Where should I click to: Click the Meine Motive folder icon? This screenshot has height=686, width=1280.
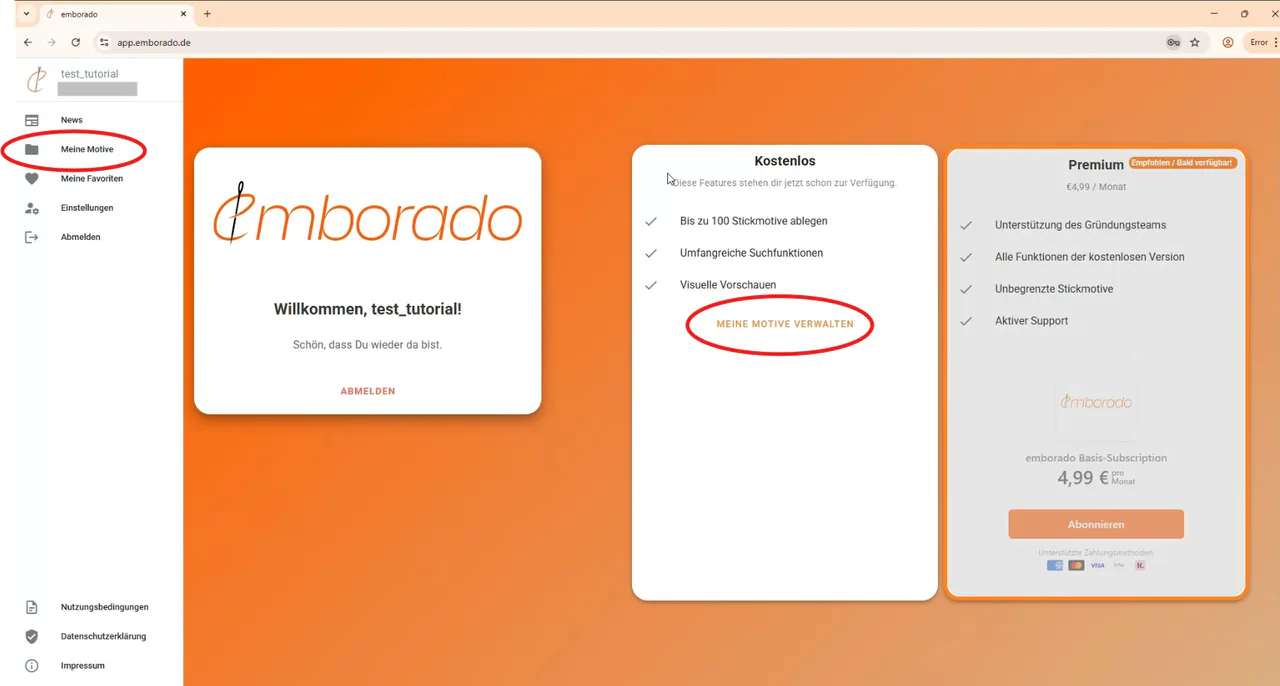tap(32, 149)
